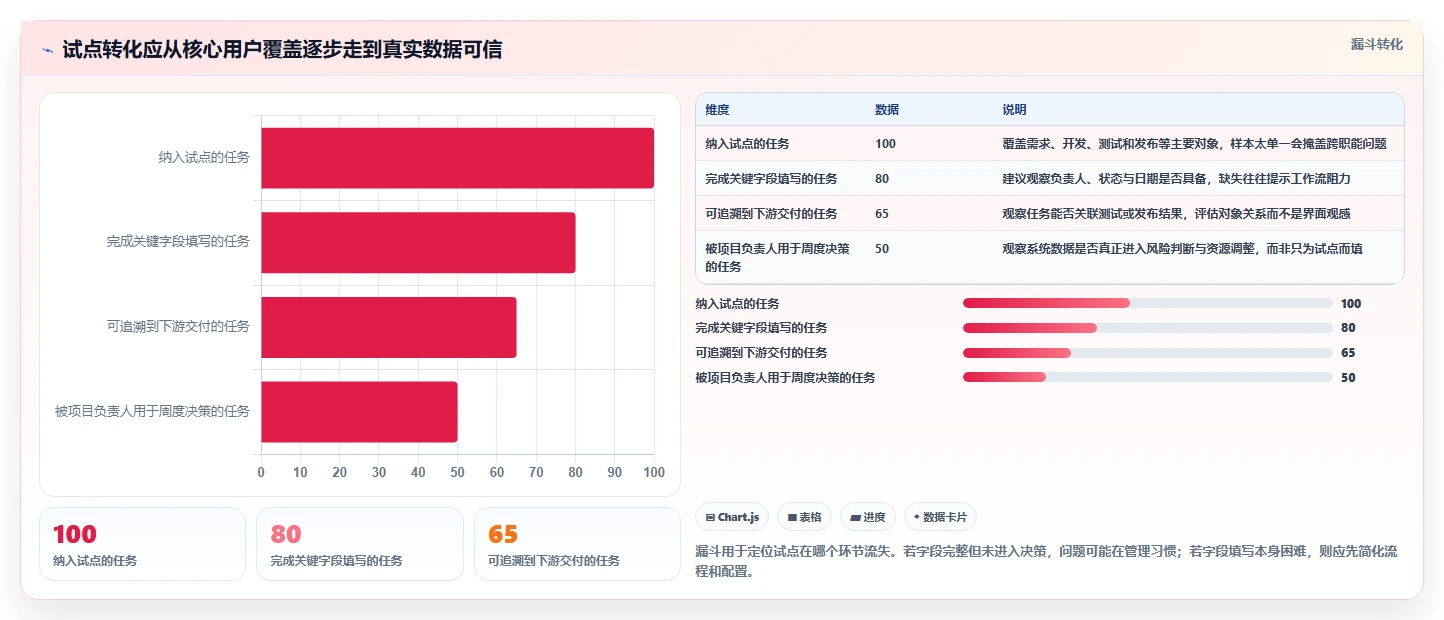Click the 可追溯到下游交付的任务 chart bar

[x=389, y=327]
